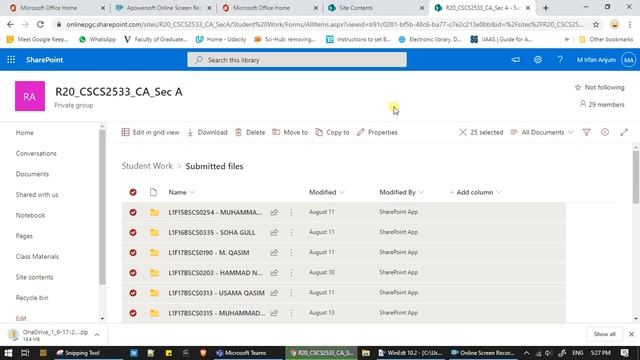Share the SOHA GULL folder
This screenshot has width=640, height=360.
pos(274,232)
